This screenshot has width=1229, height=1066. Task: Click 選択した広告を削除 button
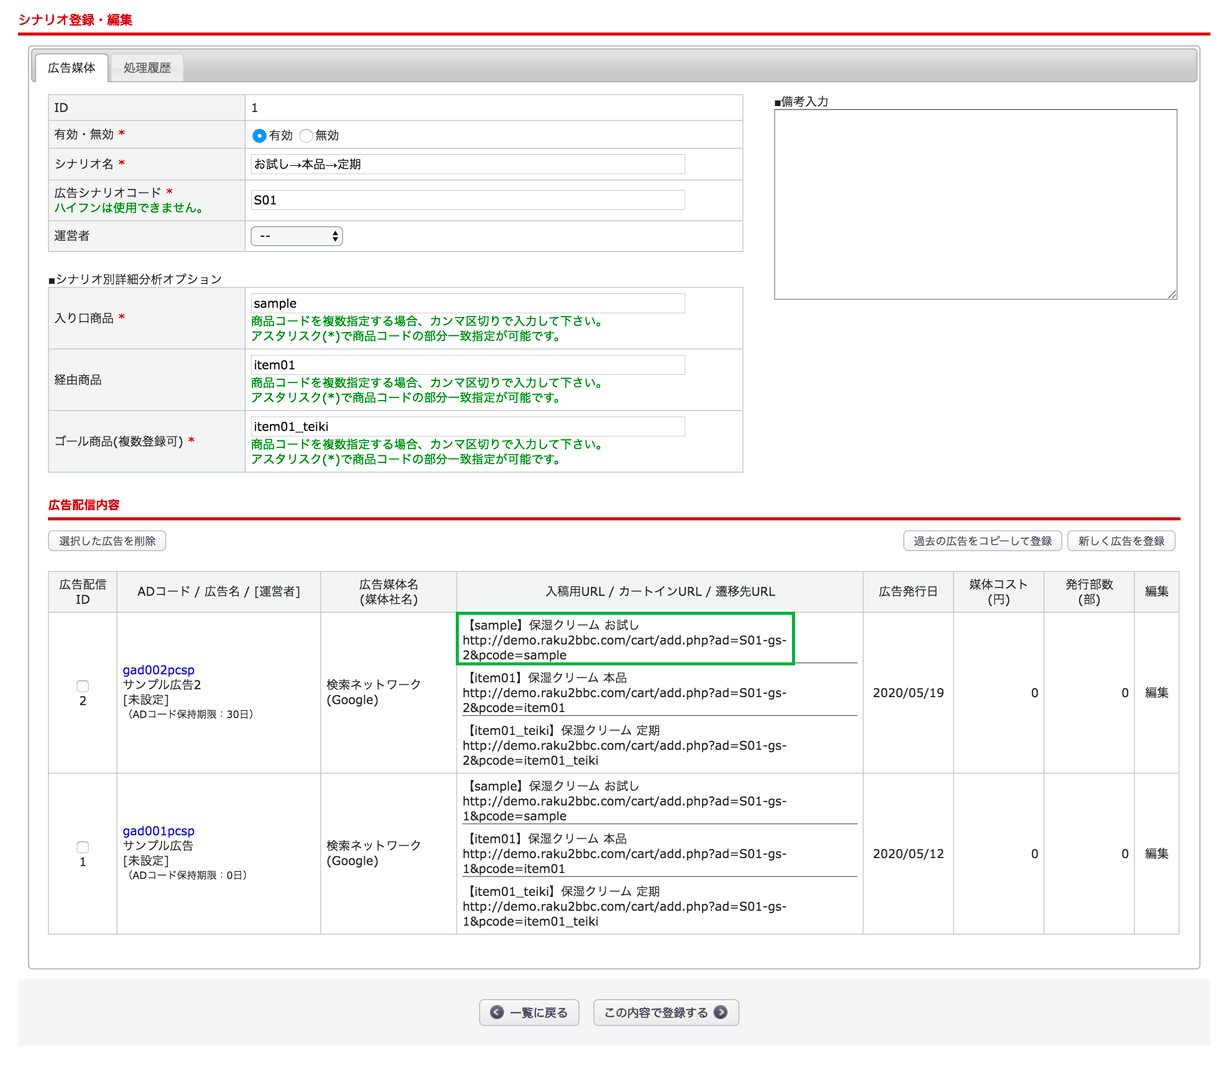(x=107, y=541)
